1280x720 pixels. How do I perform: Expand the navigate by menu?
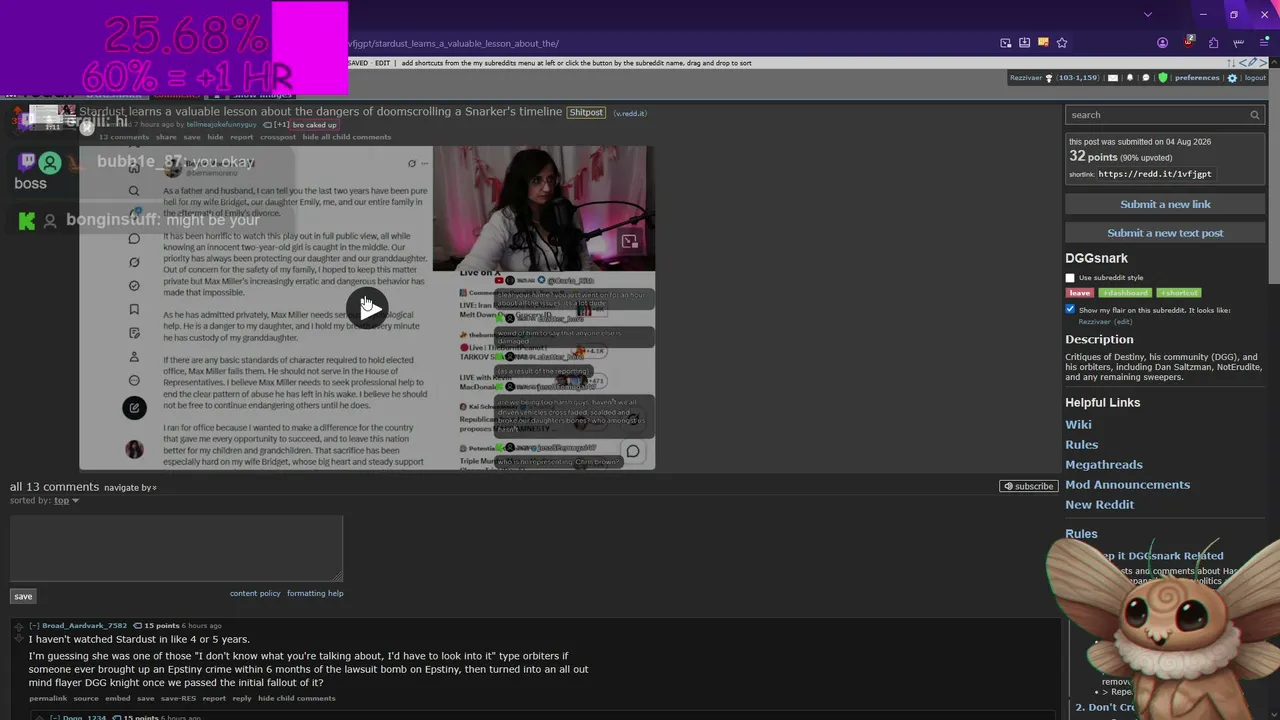click(131, 488)
